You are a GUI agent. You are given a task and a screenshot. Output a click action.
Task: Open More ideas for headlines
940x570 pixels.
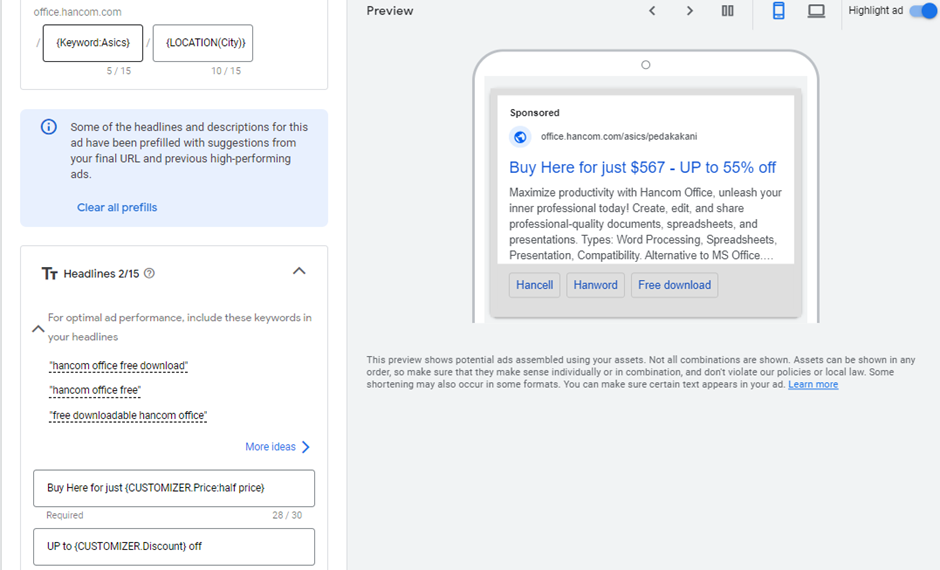278,447
